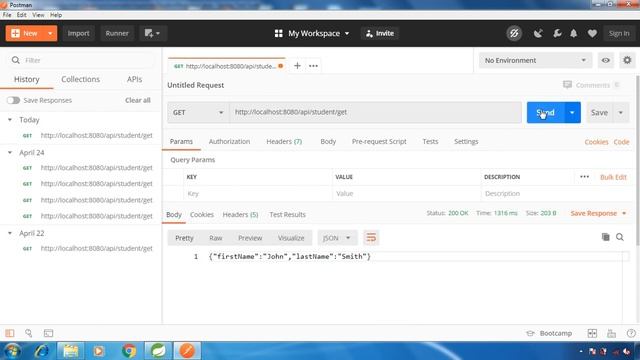The height and width of the screenshot is (360, 640).
Task: Toggle the wrap lines icon in response
Action: [x=371, y=238]
